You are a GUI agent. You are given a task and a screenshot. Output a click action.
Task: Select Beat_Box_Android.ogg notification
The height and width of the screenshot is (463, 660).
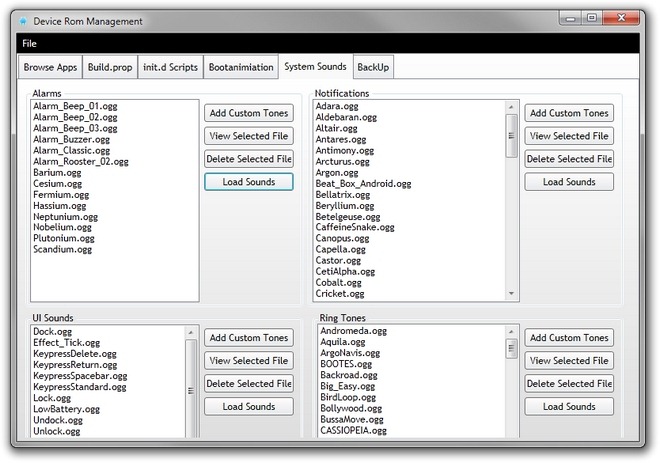coord(364,184)
